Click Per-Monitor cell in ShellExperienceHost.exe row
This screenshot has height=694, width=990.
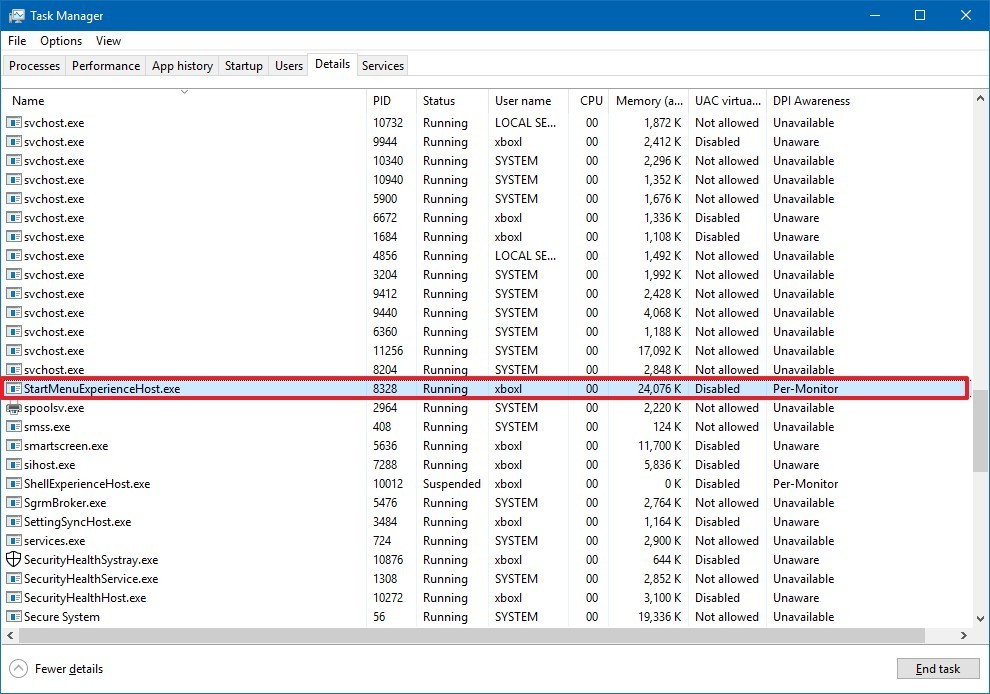pos(806,484)
